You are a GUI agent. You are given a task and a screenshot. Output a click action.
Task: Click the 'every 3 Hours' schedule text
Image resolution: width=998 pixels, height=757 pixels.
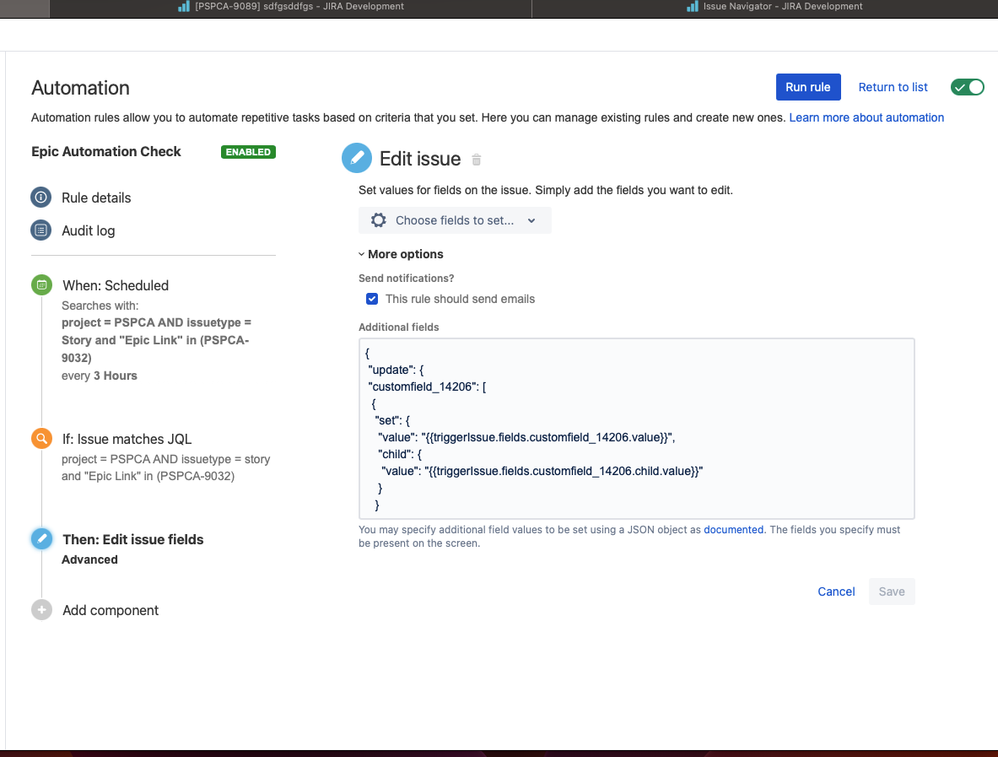point(99,376)
